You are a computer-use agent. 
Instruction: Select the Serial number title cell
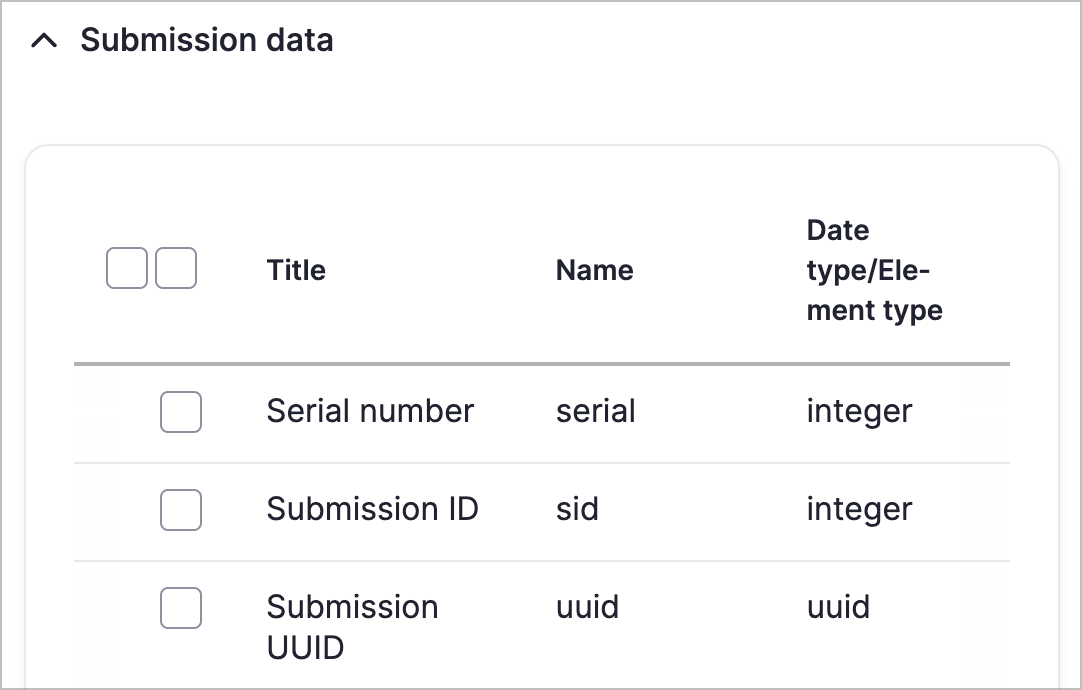tap(370, 411)
